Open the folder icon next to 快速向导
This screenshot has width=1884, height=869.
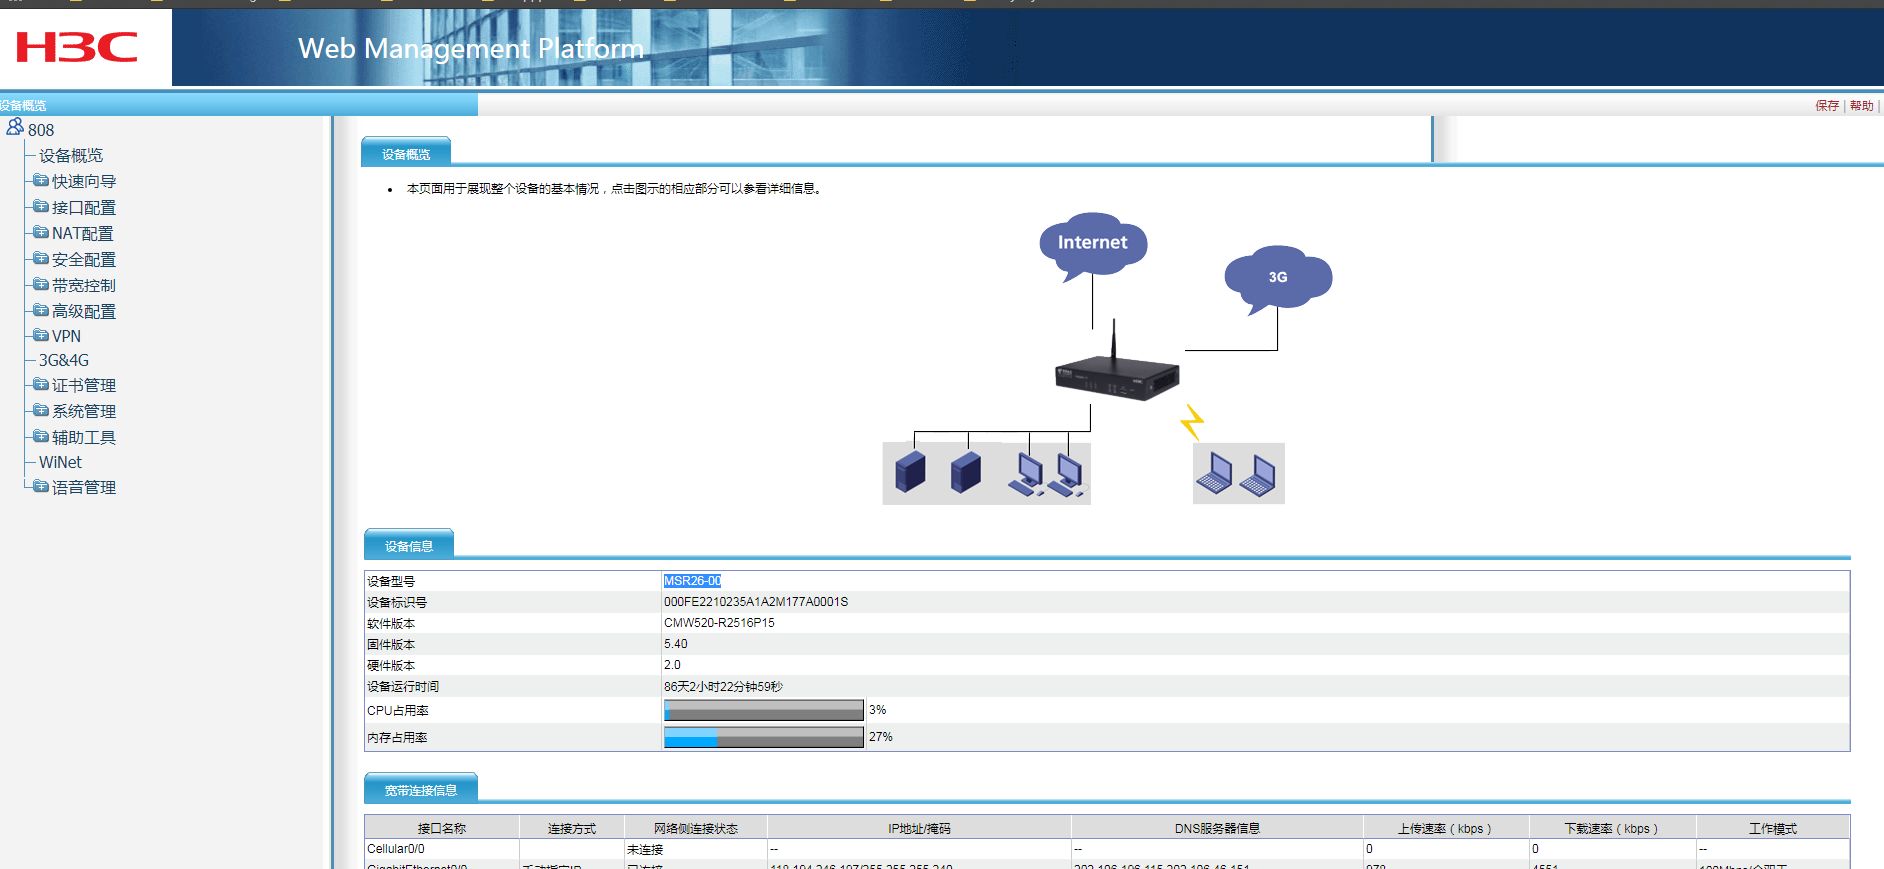point(41,180)
